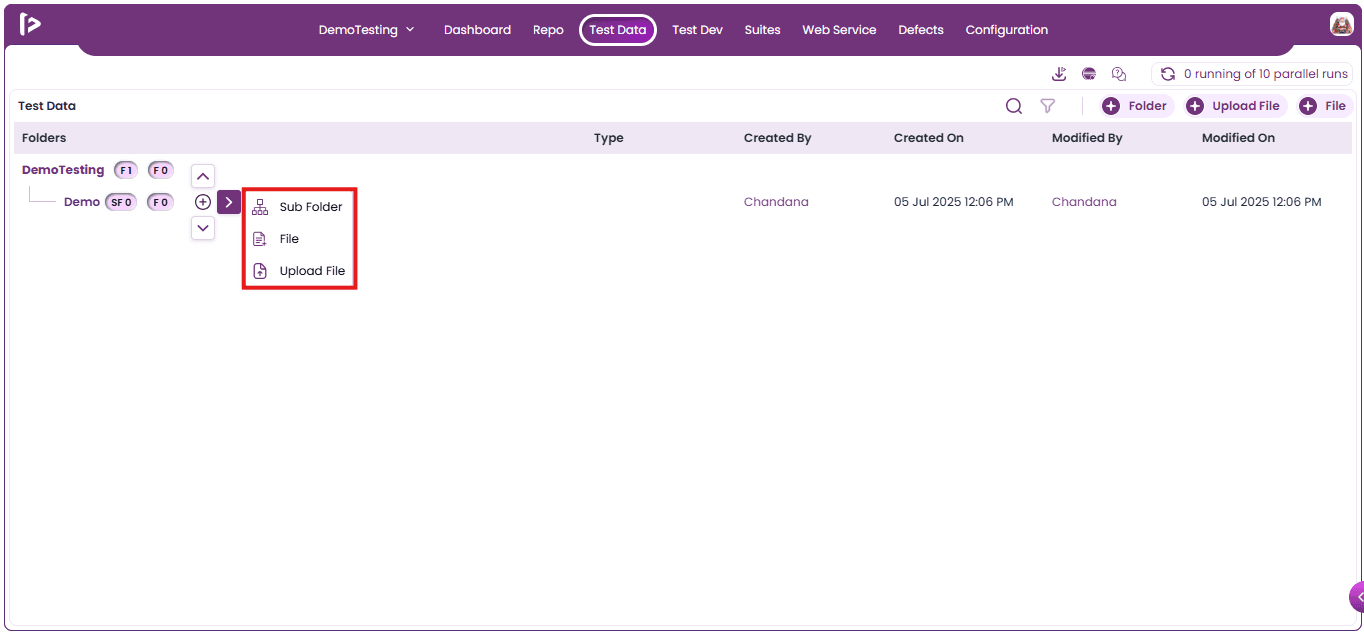1364x632 pixels.
Task: Click the up chevron above Demo row
Action: (x=203, y=176)
